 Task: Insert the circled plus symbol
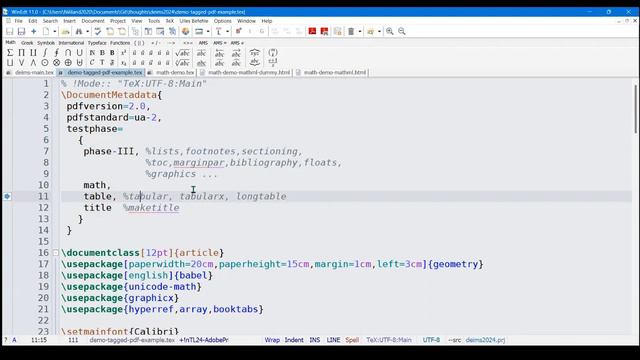tap(68, 63)
